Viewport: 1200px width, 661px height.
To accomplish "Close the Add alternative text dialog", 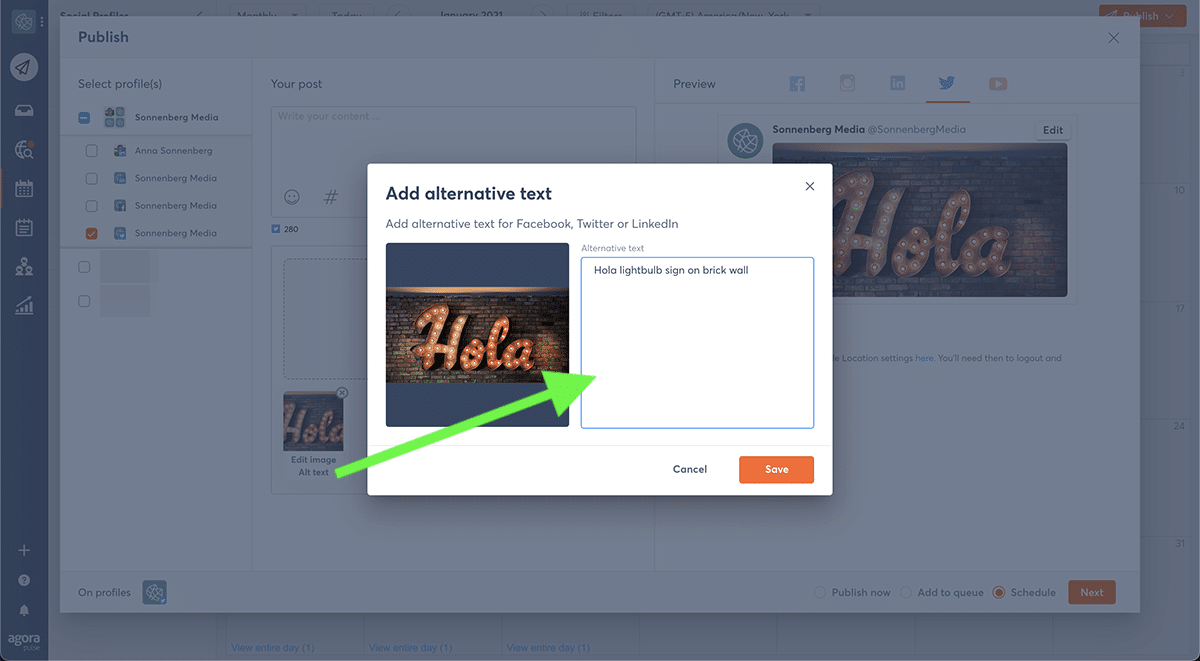I will coord(810,186).
